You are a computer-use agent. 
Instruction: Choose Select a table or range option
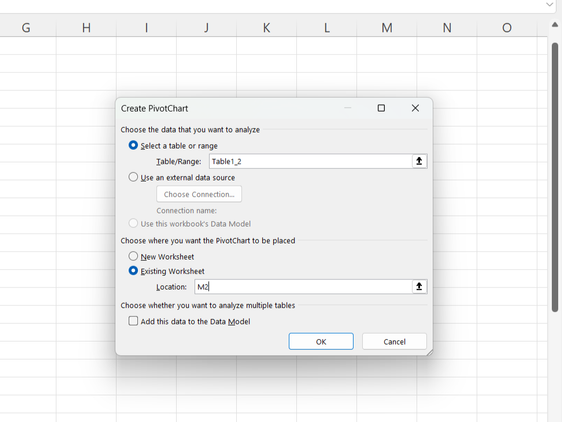point(133,145)
